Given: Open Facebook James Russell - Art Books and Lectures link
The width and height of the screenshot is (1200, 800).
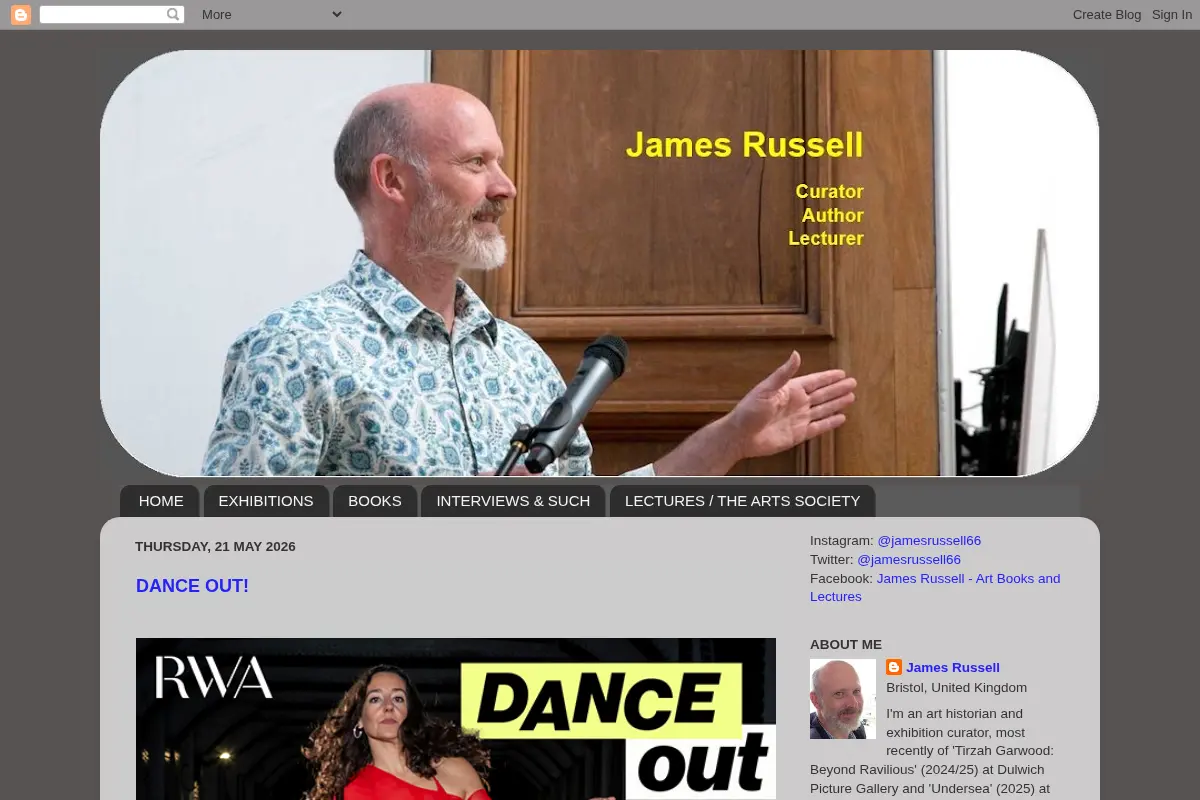Looking at the screenshot, I should [935, 588].
